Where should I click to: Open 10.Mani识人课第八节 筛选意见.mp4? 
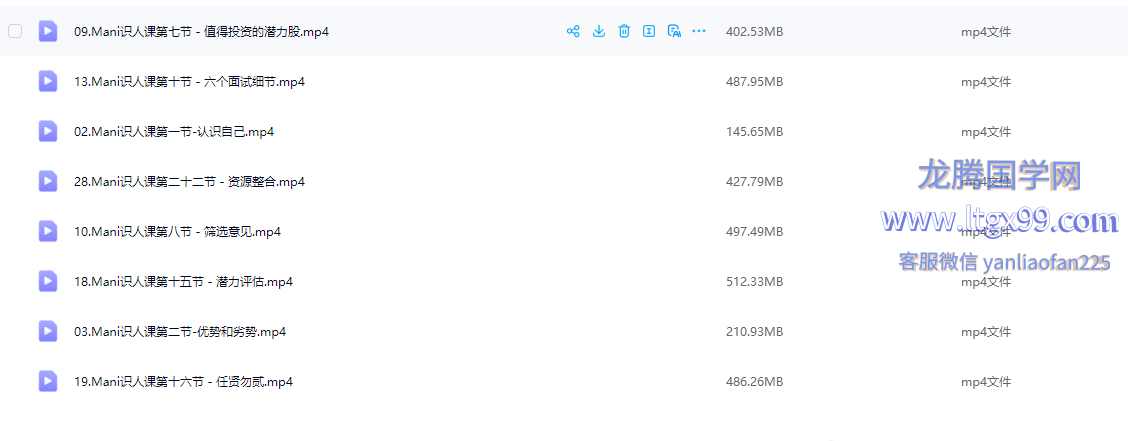(177, 232)
